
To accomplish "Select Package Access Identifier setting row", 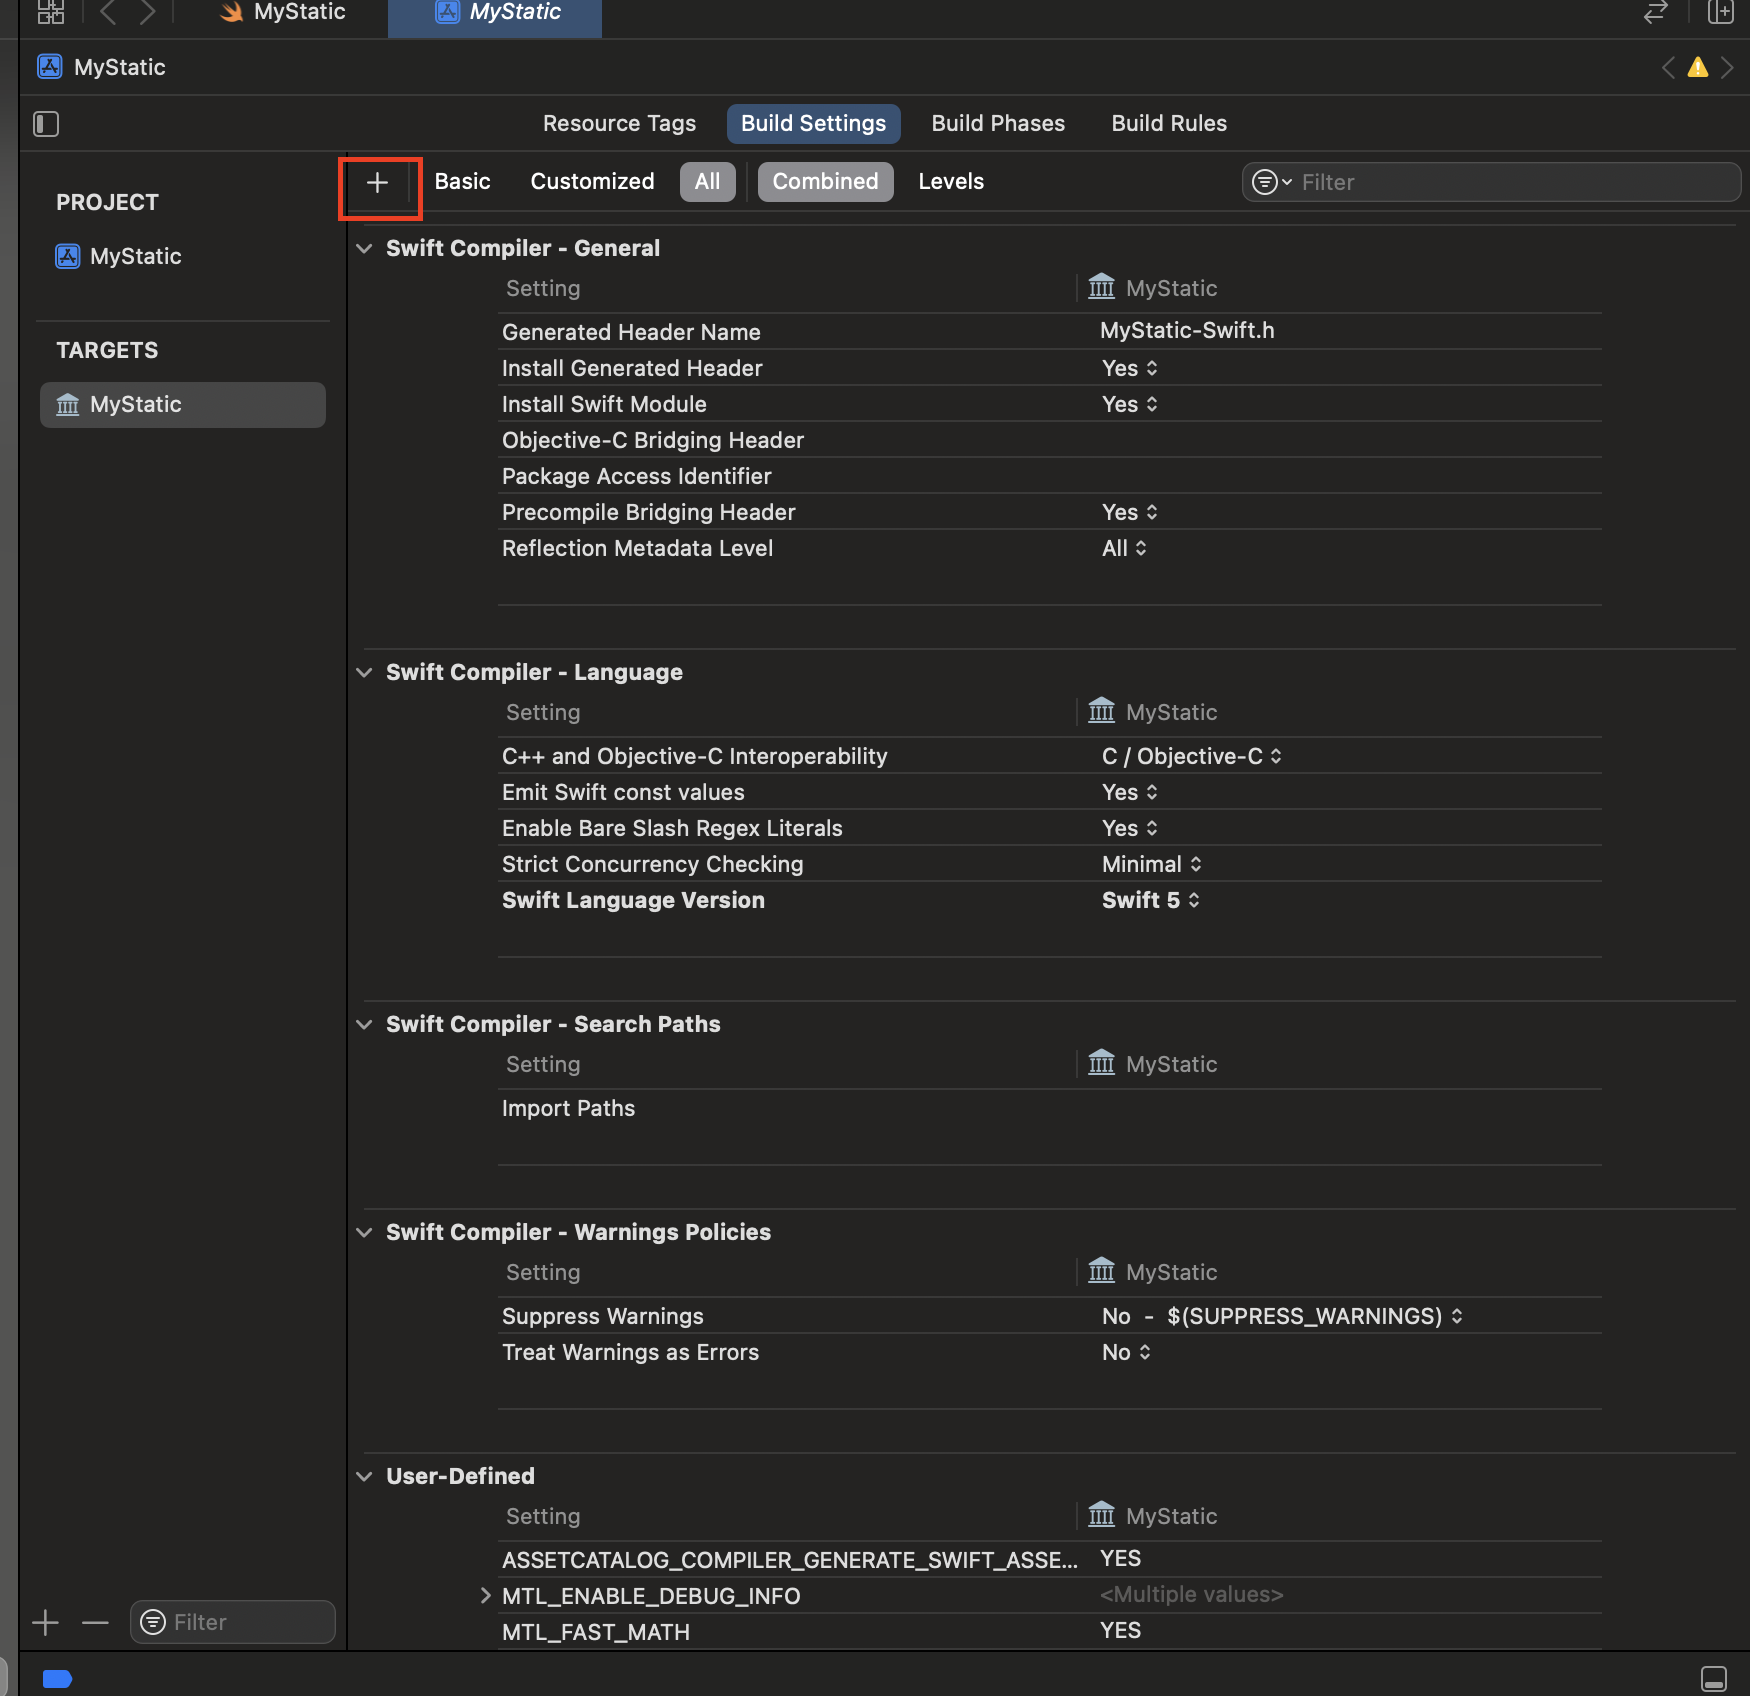I will (1050, 476).
